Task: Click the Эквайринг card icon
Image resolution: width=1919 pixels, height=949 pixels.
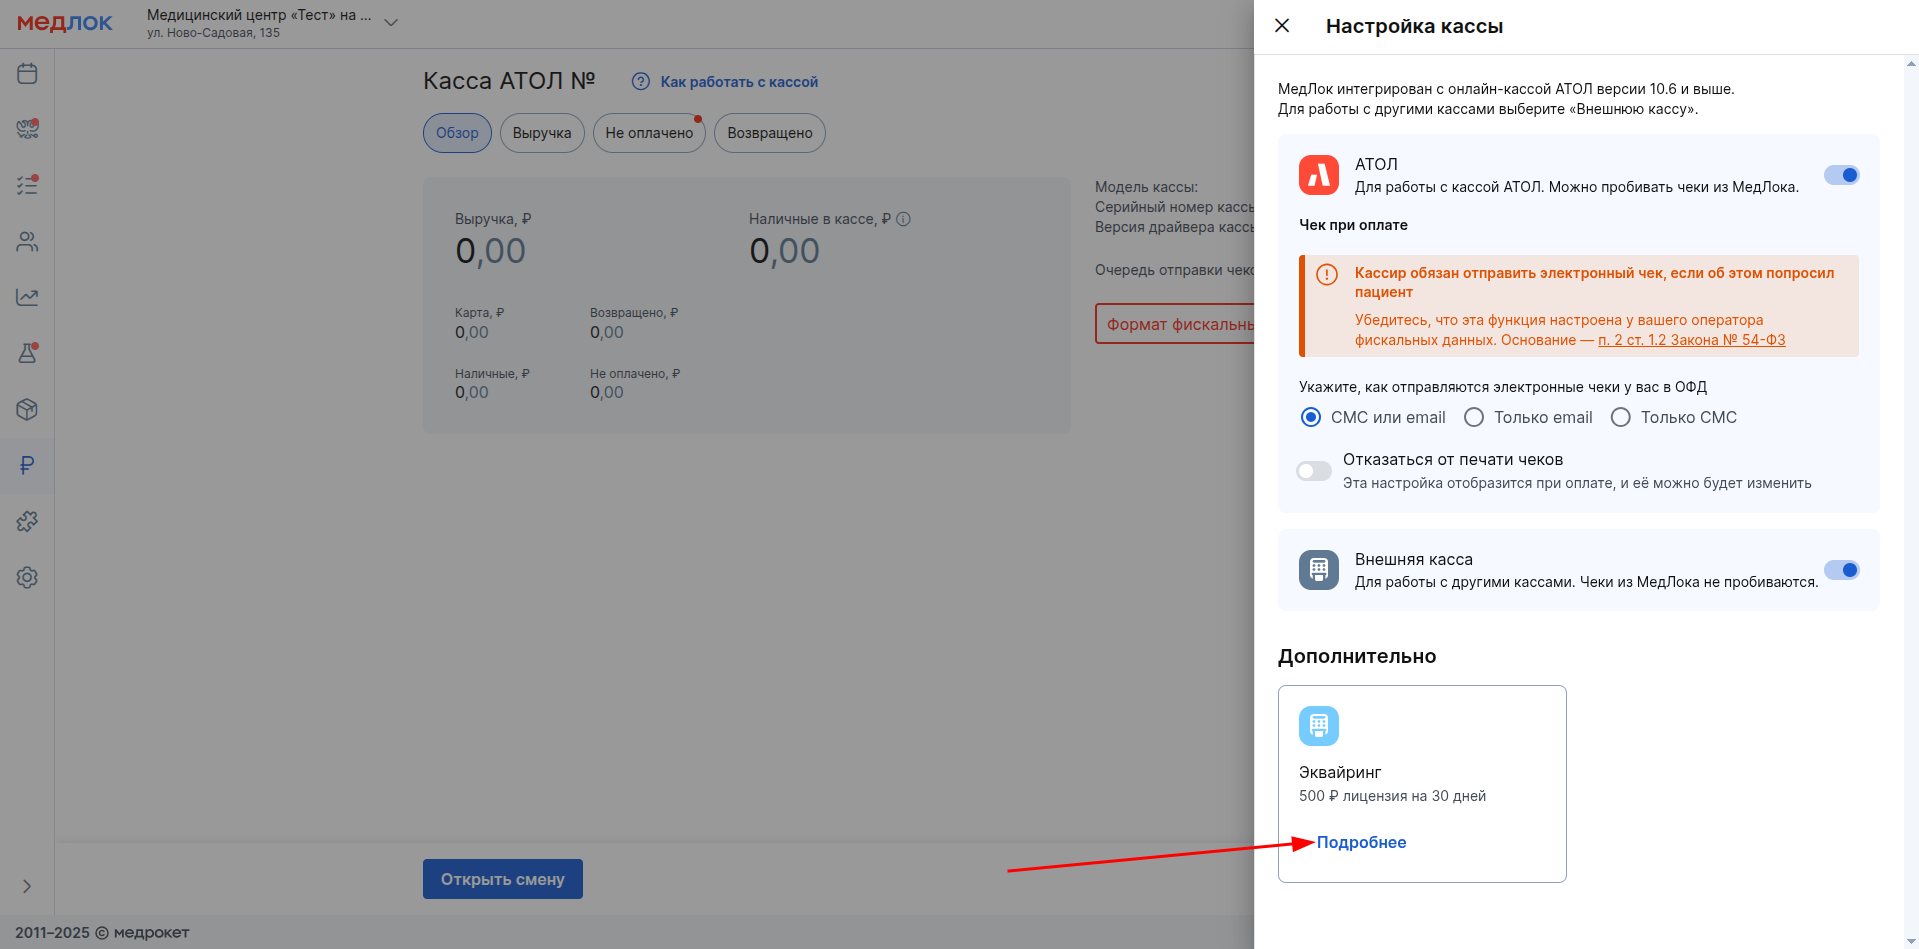Action: pos(1319,726)
